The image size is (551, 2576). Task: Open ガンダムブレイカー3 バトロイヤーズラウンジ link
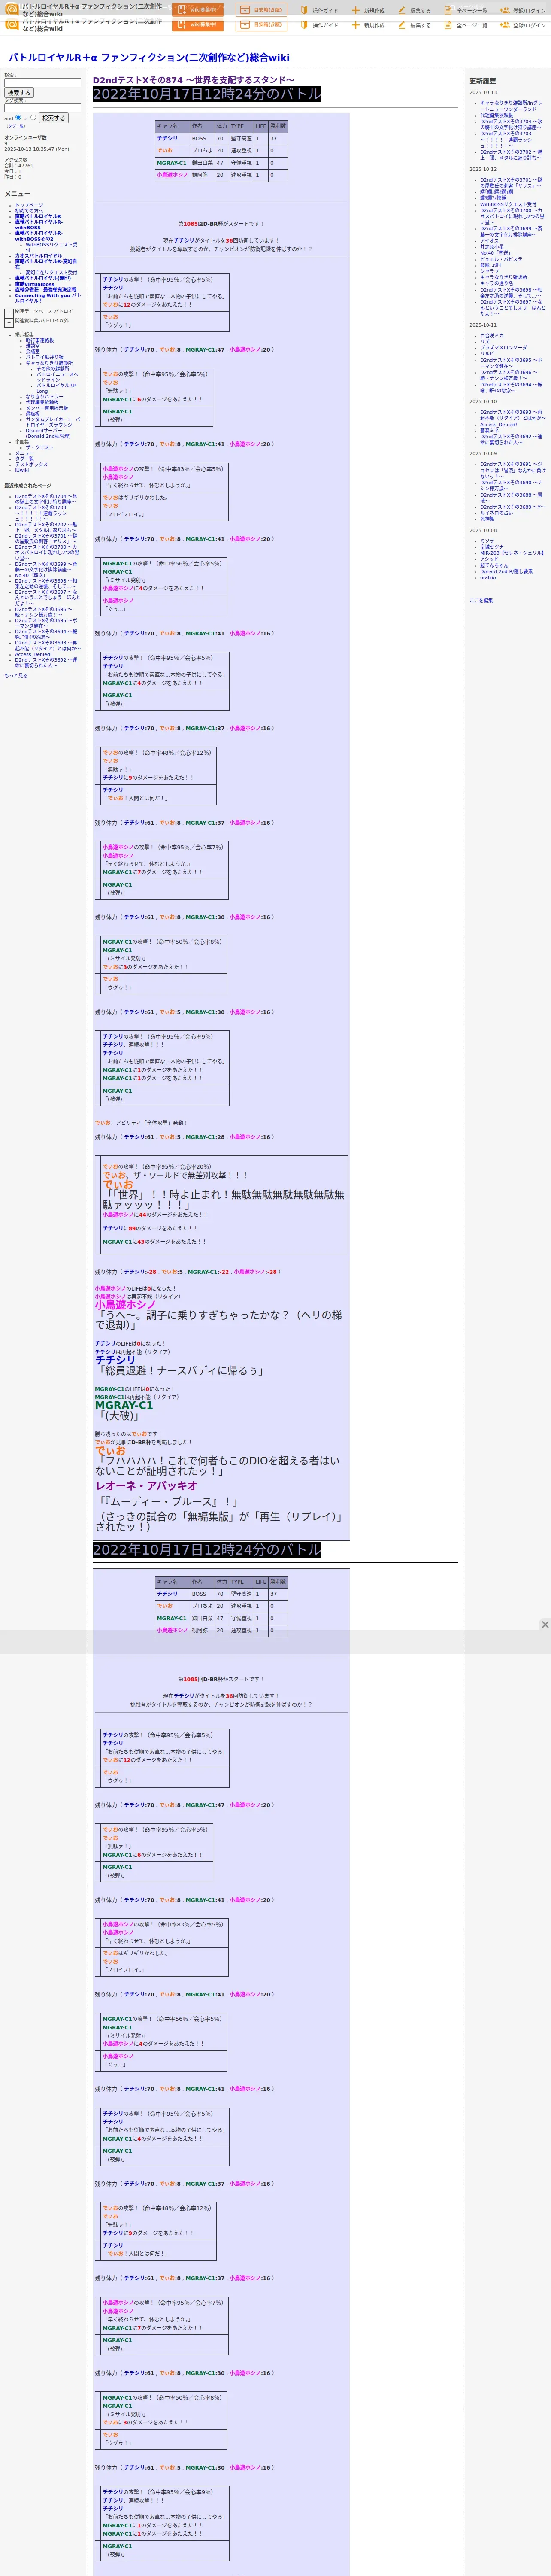(53, 422)
